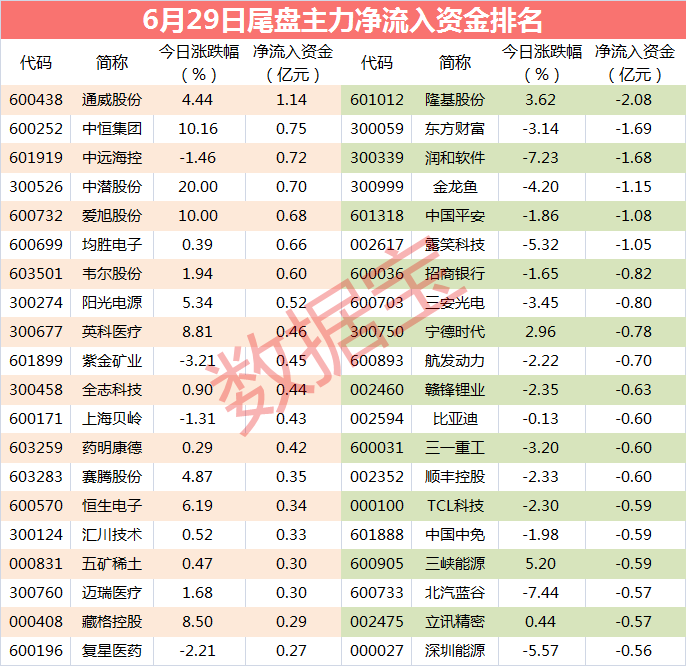686x666 pixels.
Task: Click the 10.16 change value
Action: pos(198,129)
